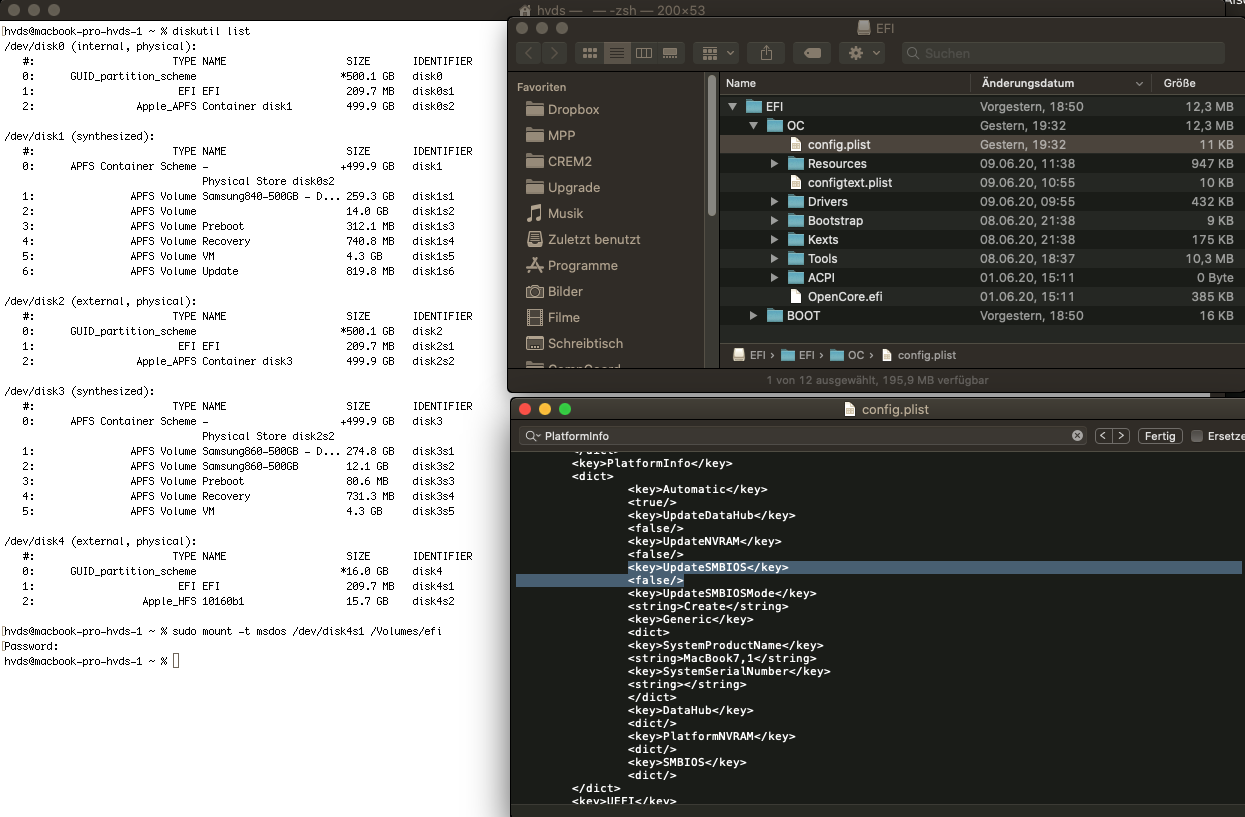The width and height of the screenshot is (1245, 817).
Task: Toggle the Ersetzen checkbox
Action: [x=1196, y=436]
